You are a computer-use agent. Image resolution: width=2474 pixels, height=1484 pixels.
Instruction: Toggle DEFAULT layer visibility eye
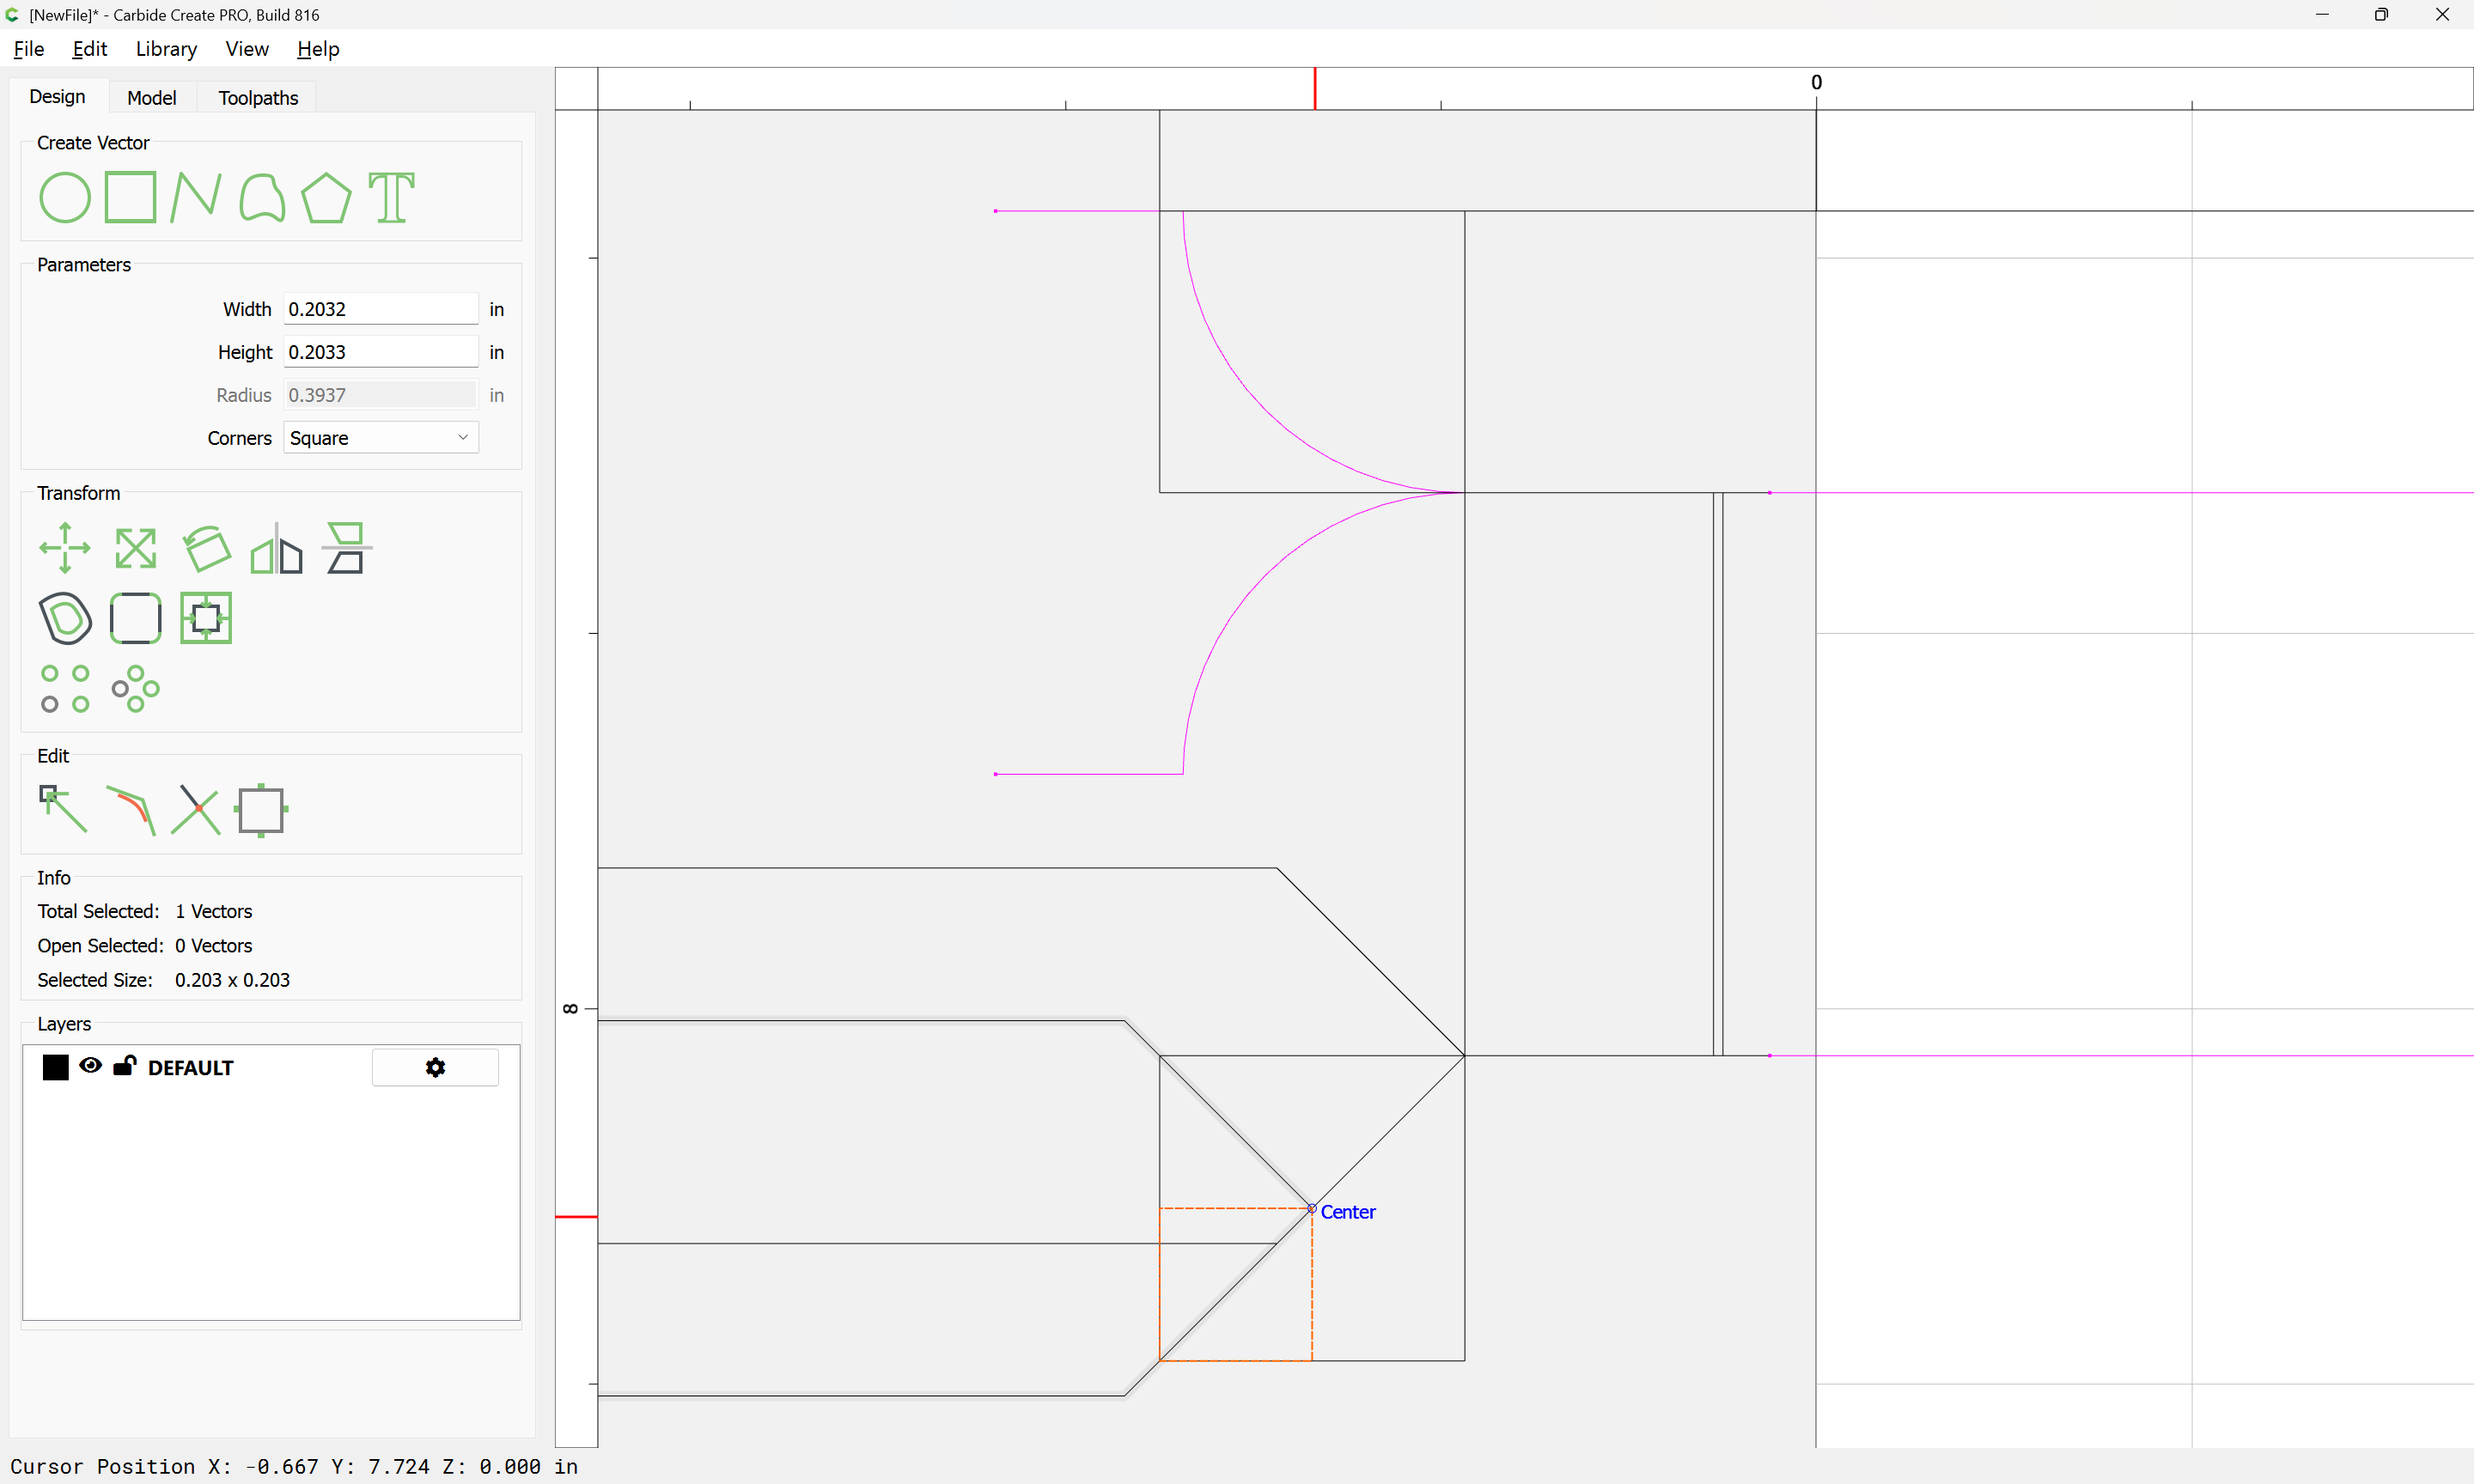tap(90, 1066)
